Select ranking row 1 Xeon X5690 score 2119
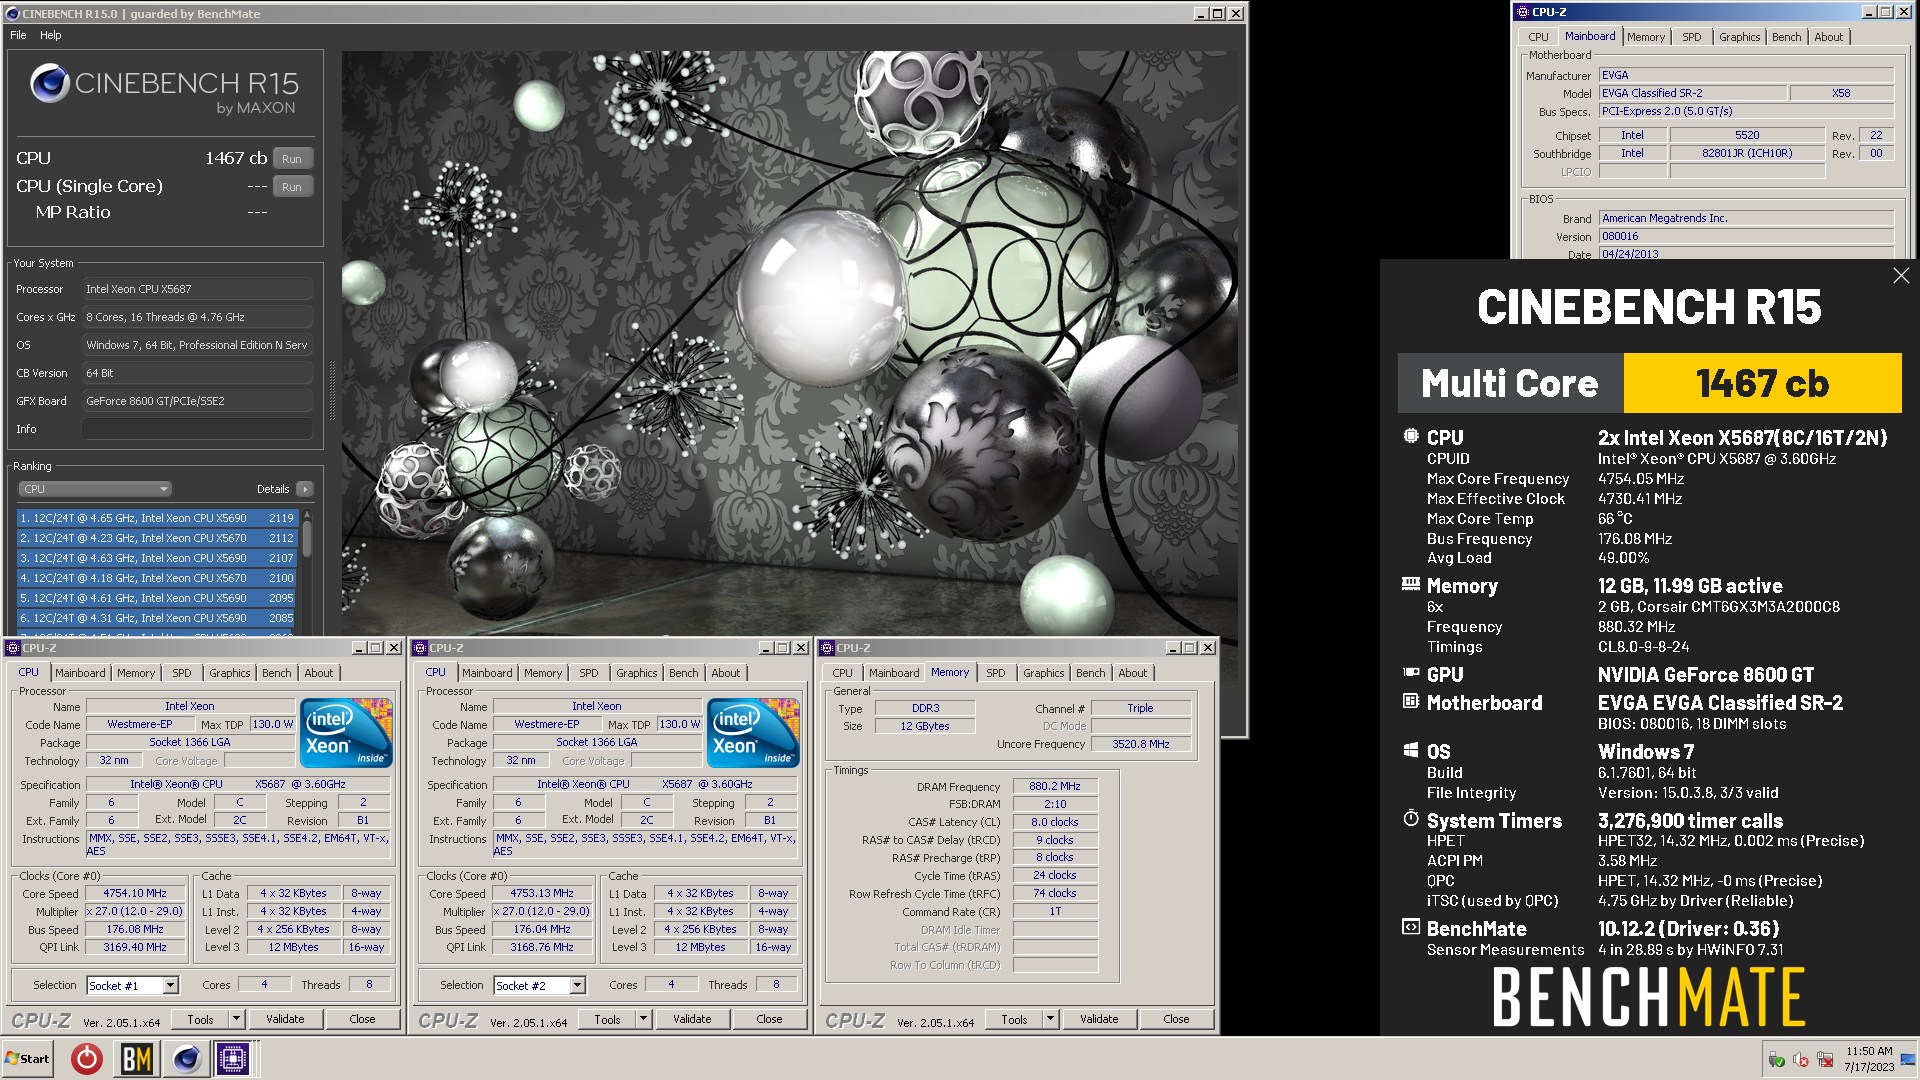The height and width of the screenshot is (1080, 1920). point(157,518)
